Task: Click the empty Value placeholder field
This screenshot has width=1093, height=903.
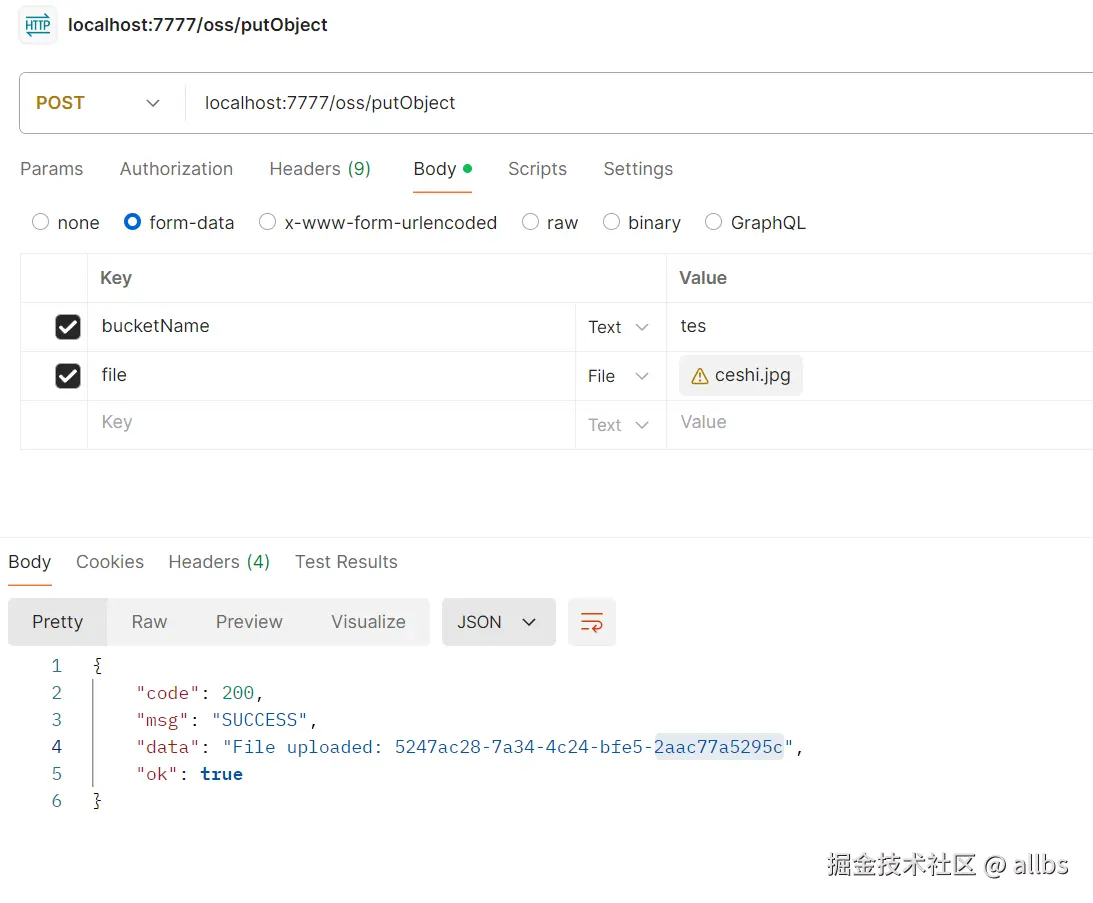Action: [x=880, y=423]
